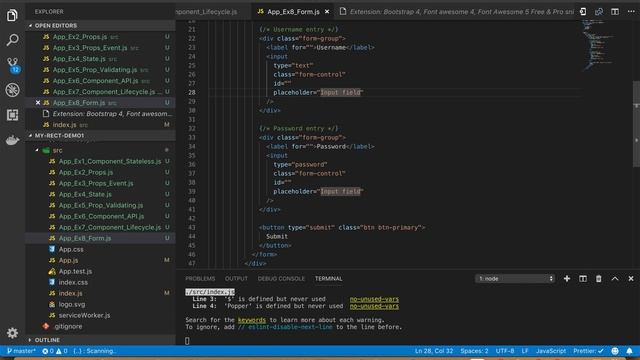Close App_Ex8_Form.js in Open Editors

[38, 102]
